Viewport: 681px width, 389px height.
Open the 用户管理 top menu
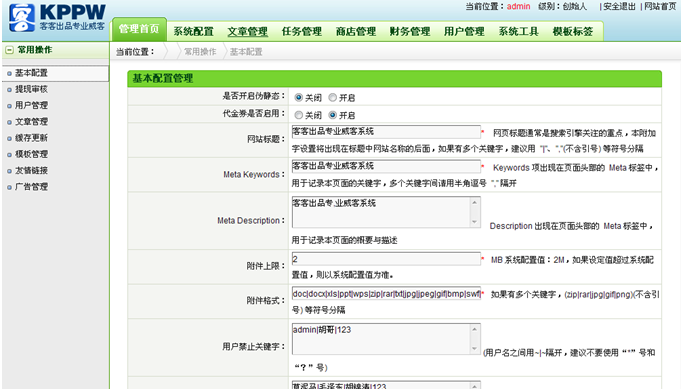pyautogui.click(x=464, y=31)
